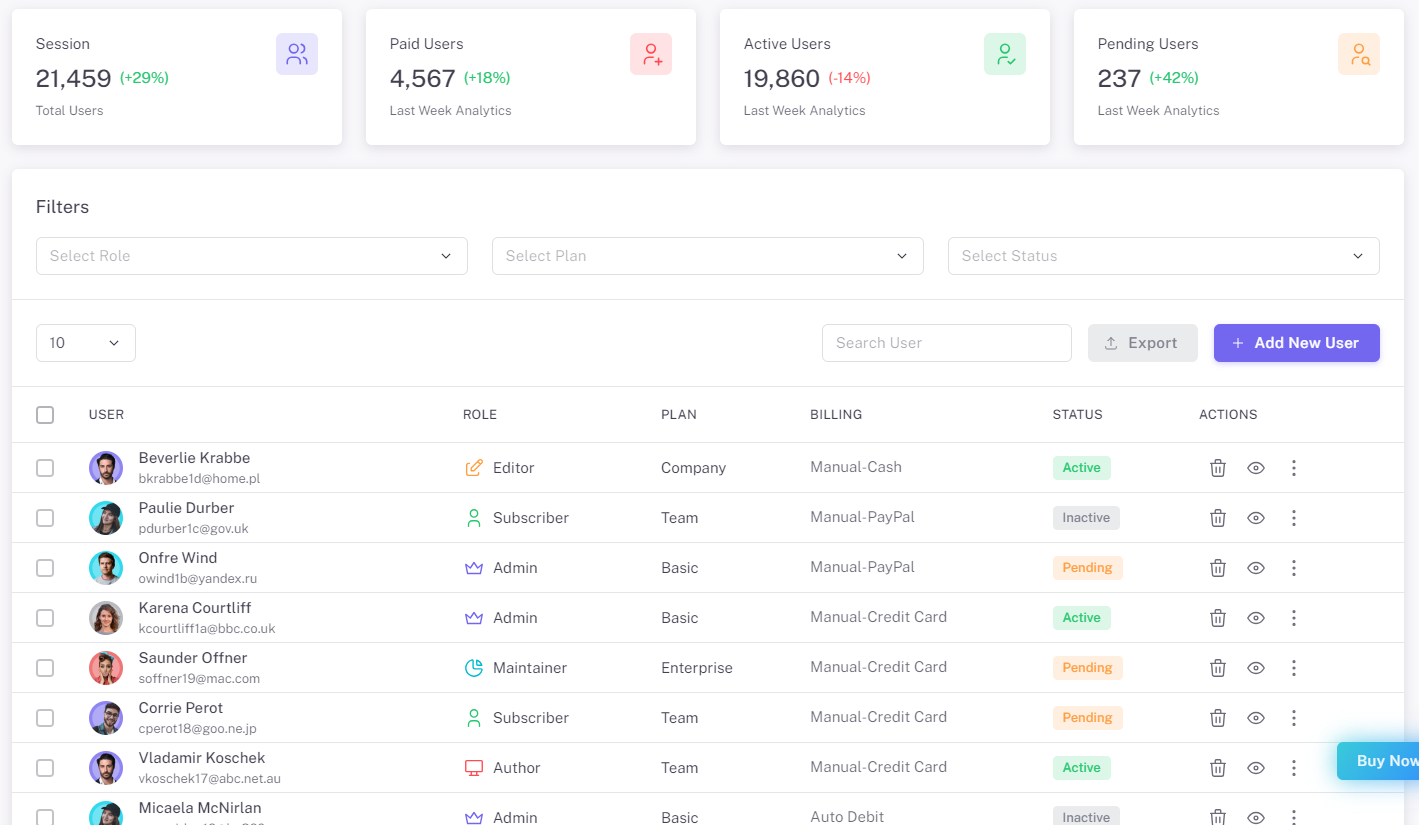Sort by the USER column header

[107, 415]
